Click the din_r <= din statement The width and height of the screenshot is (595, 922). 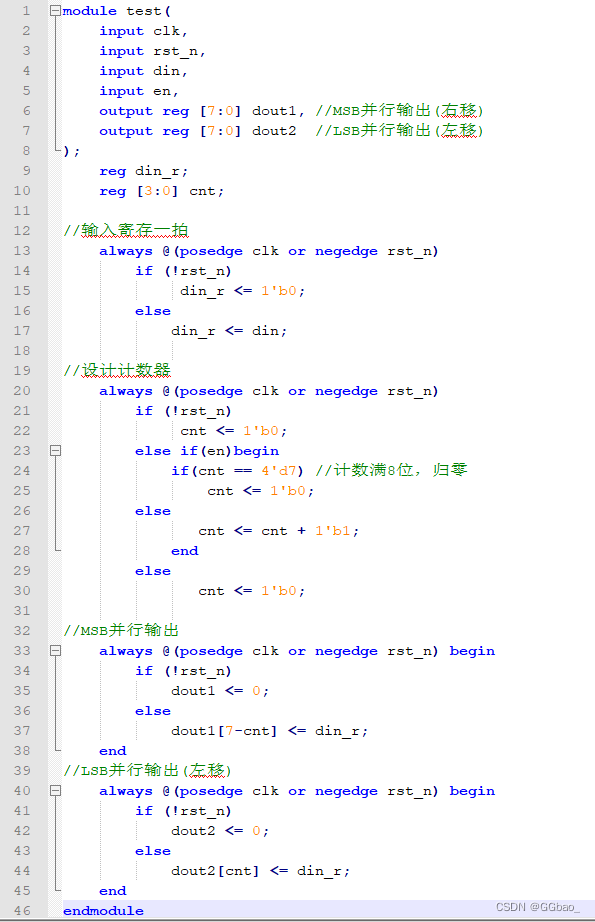(x=229, y=330)
